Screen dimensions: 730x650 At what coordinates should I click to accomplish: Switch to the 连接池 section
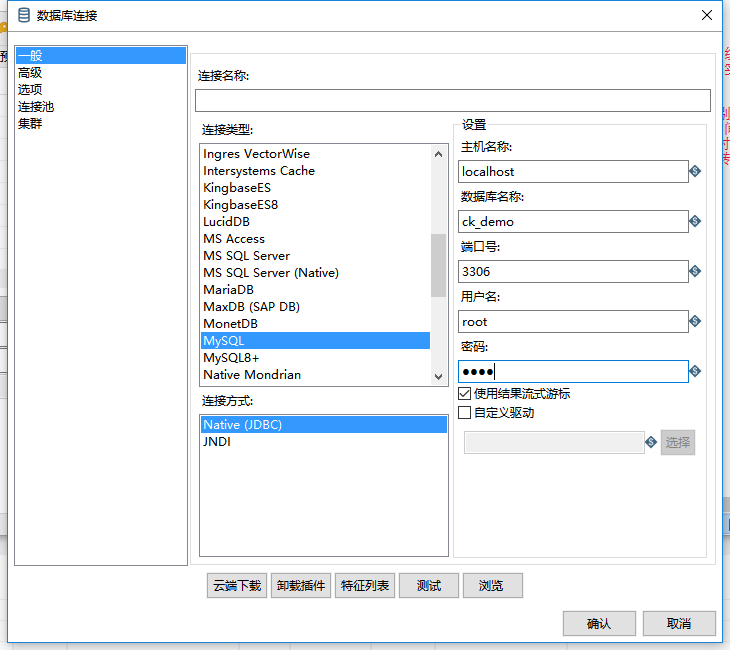[x=36, y=107]
